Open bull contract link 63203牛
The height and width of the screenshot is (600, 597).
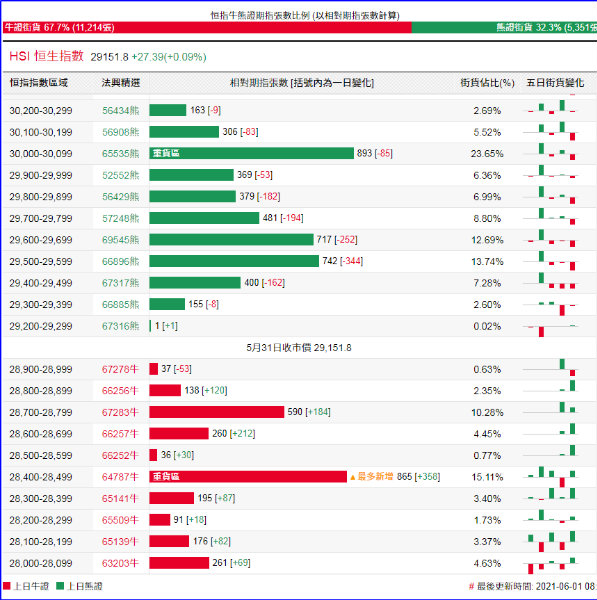pos(120,563)
